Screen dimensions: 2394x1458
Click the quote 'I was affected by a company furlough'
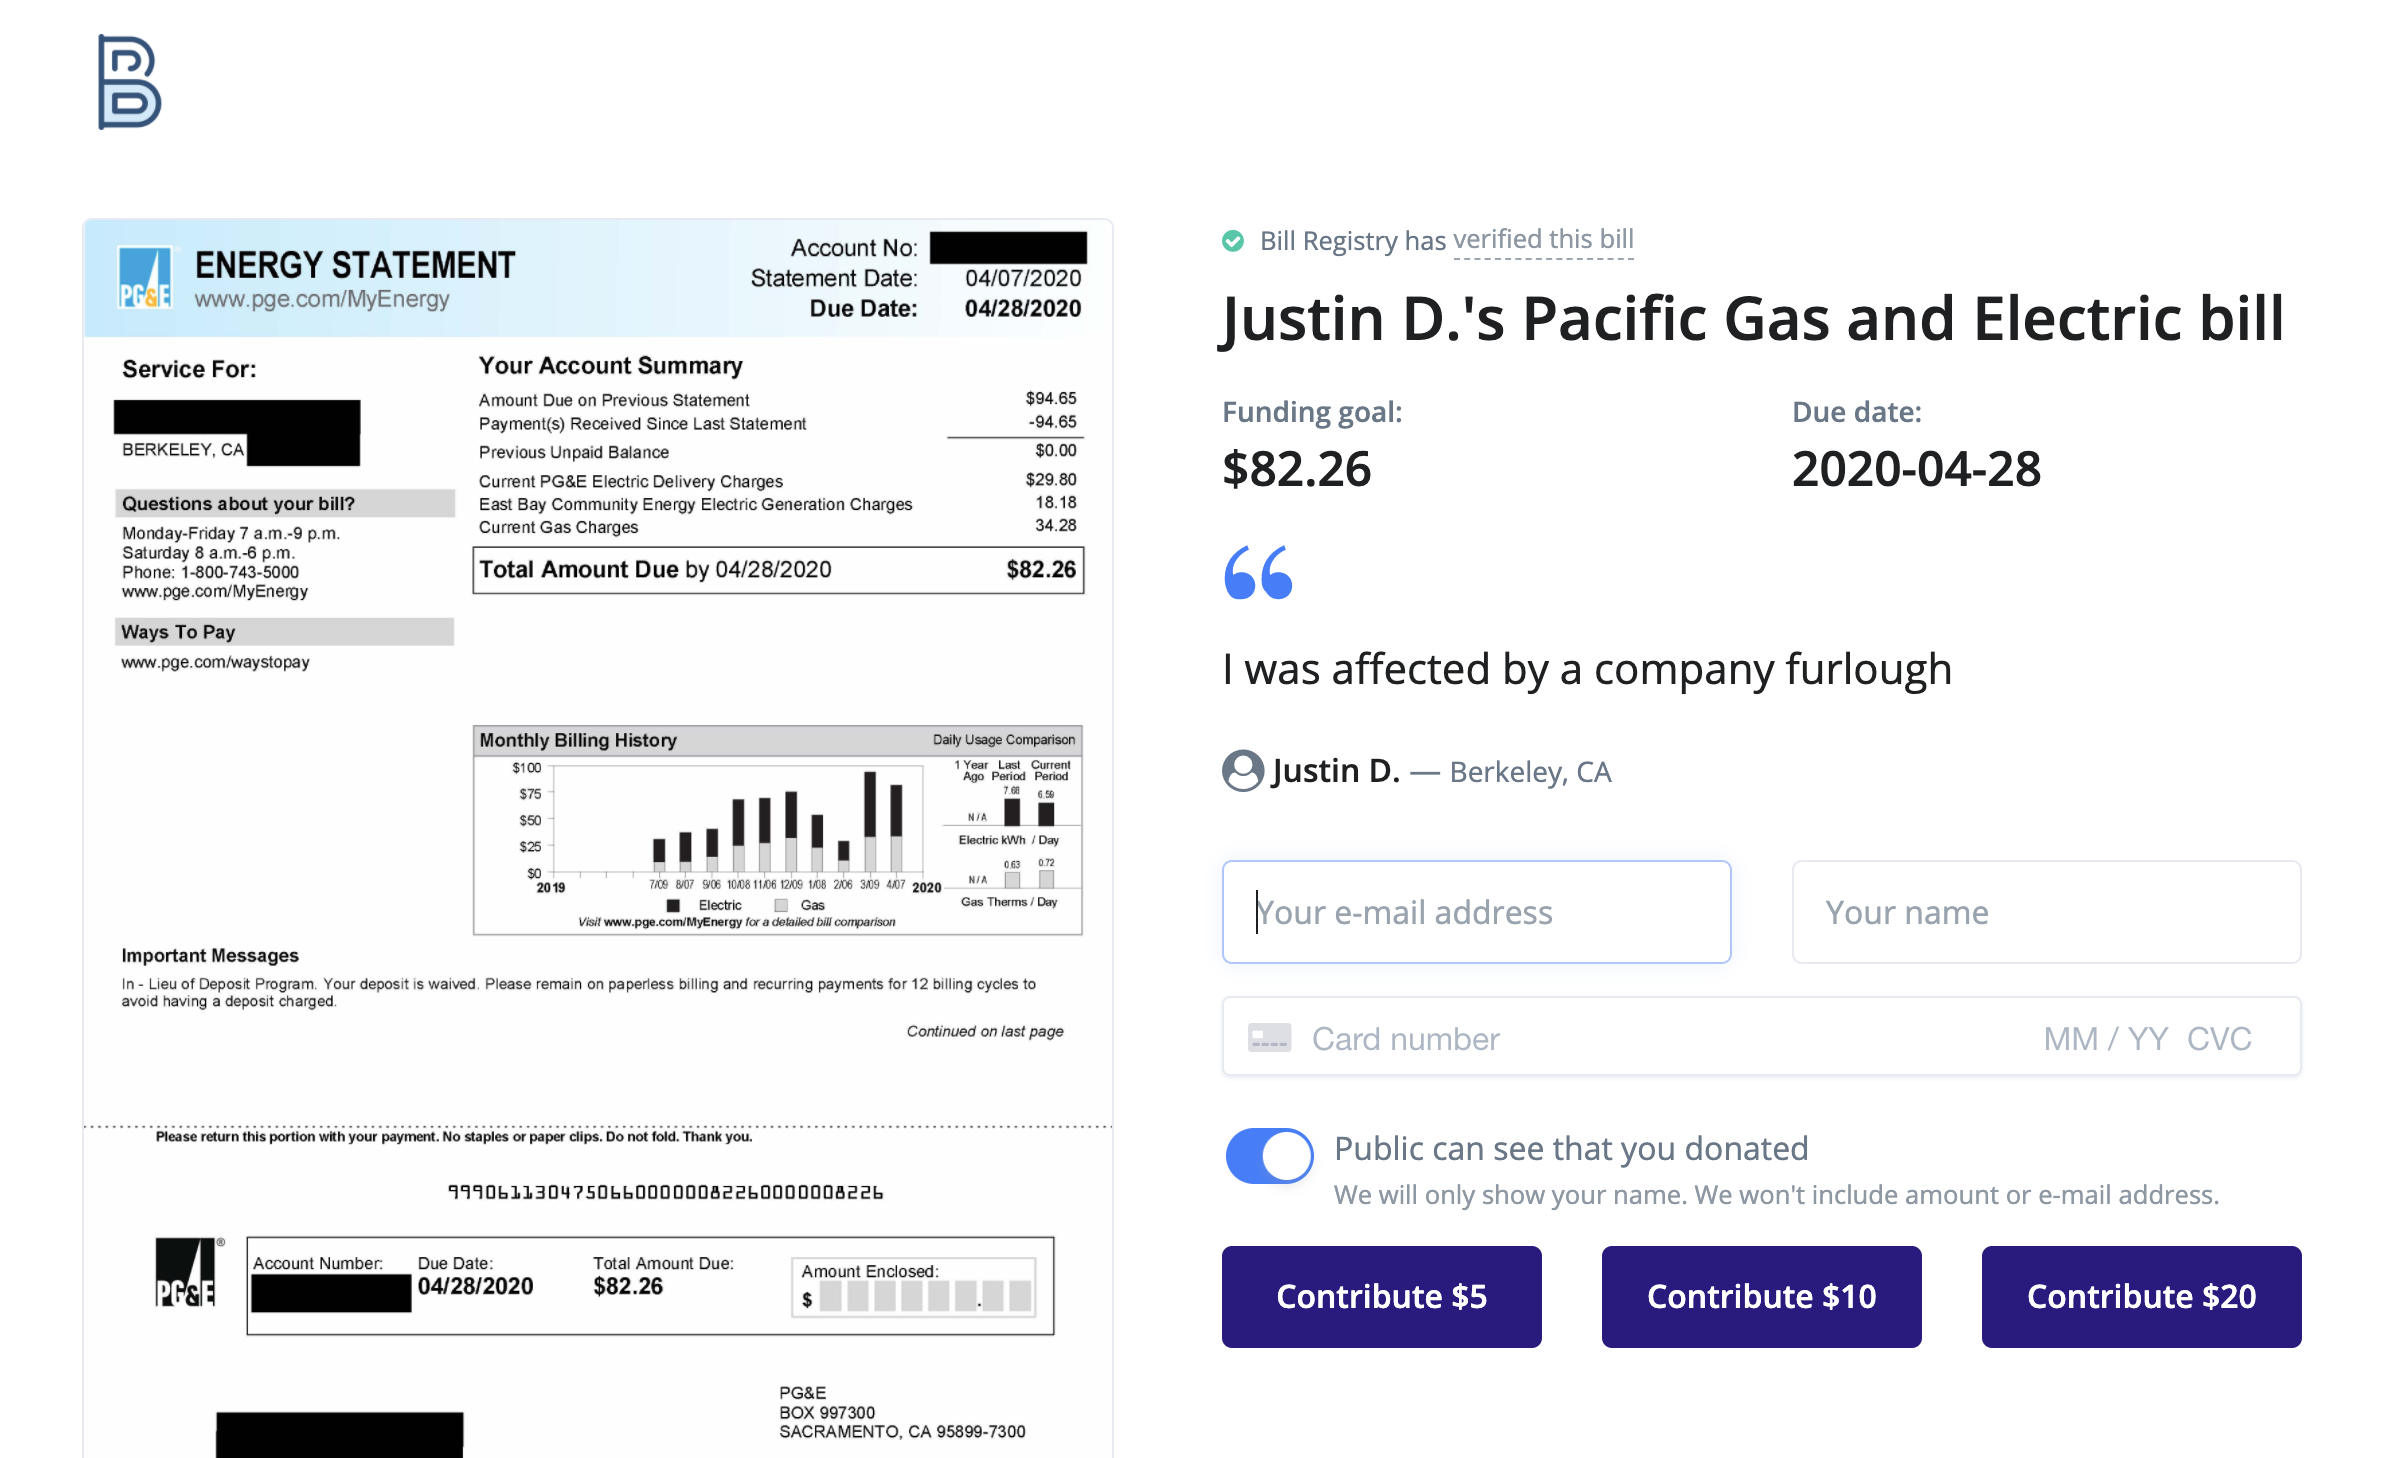(x=1587, y=669)
